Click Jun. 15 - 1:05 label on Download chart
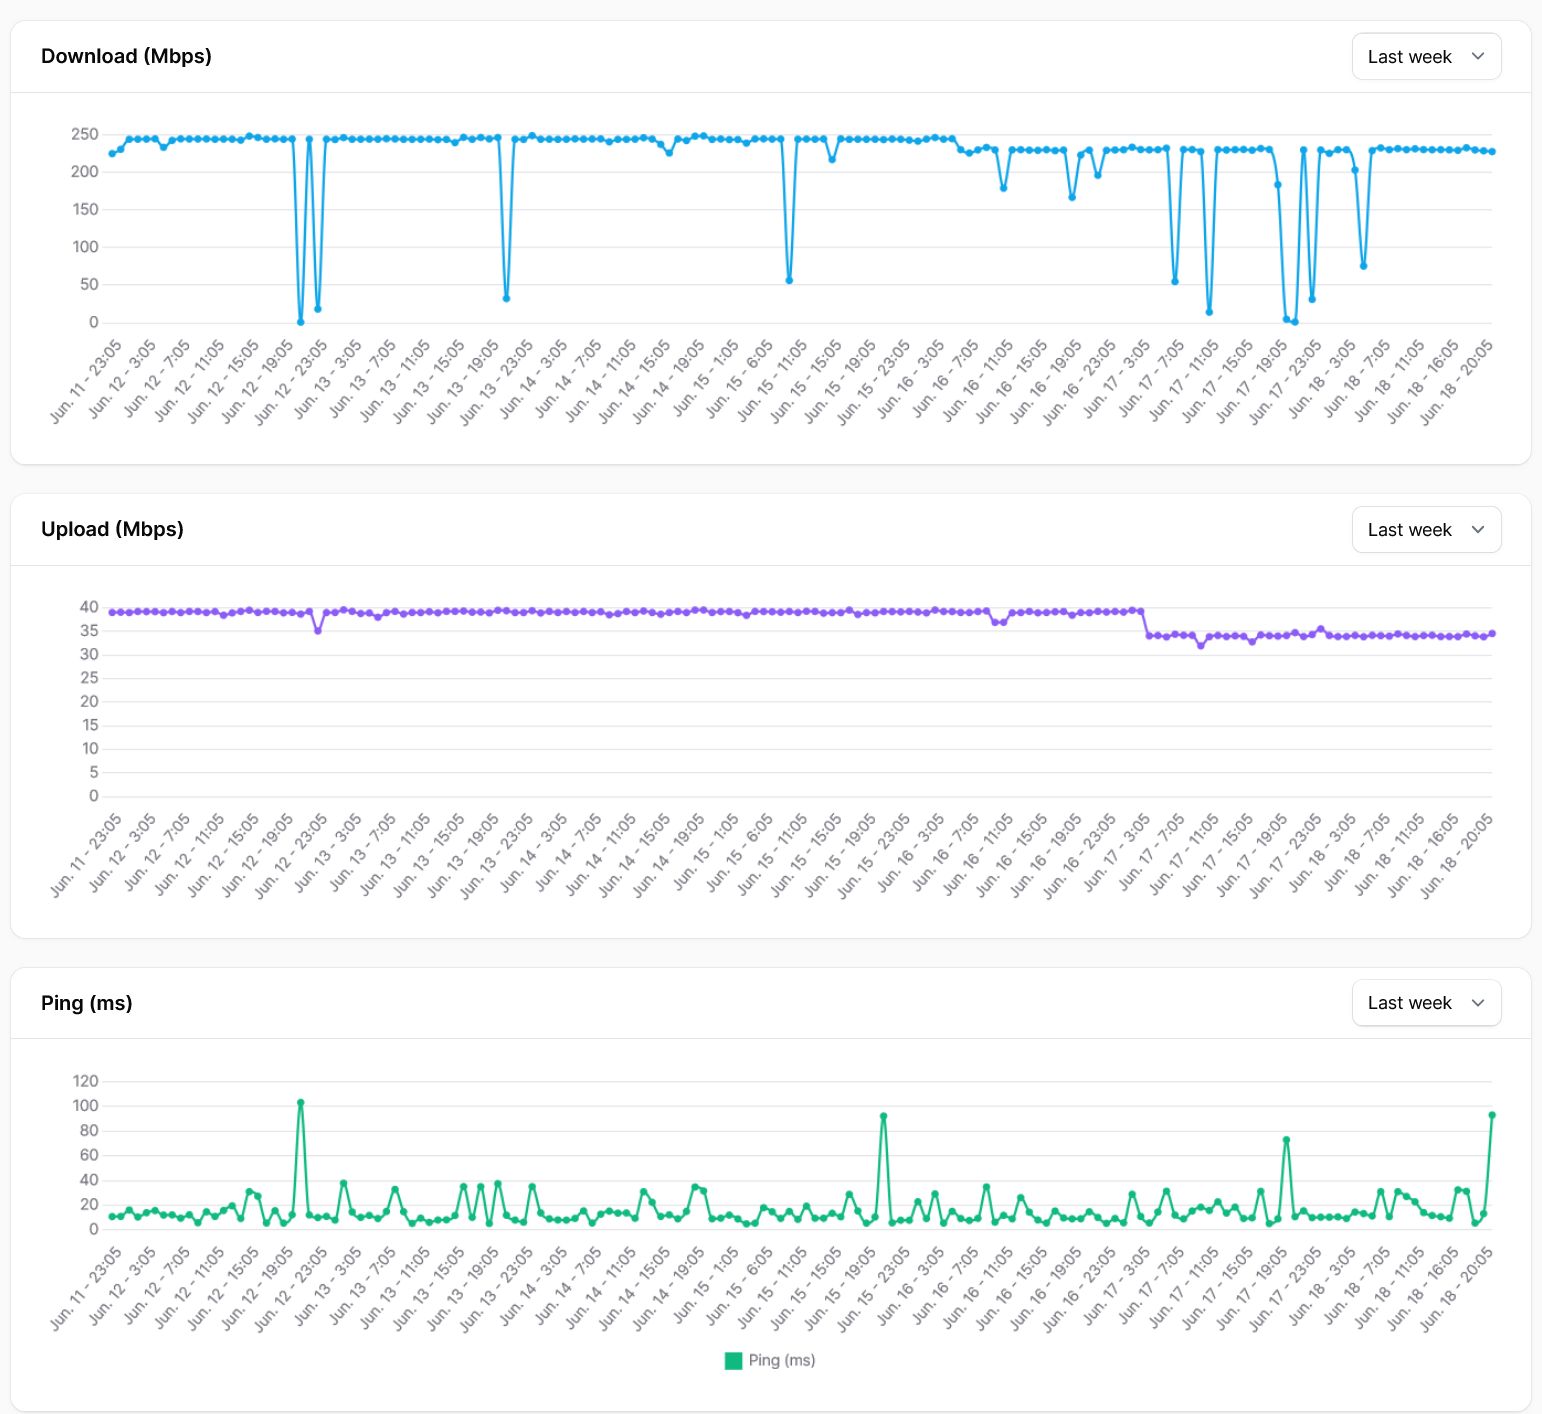The height and width of the screenshot is (1414, 1542). [x=706, y=378]
